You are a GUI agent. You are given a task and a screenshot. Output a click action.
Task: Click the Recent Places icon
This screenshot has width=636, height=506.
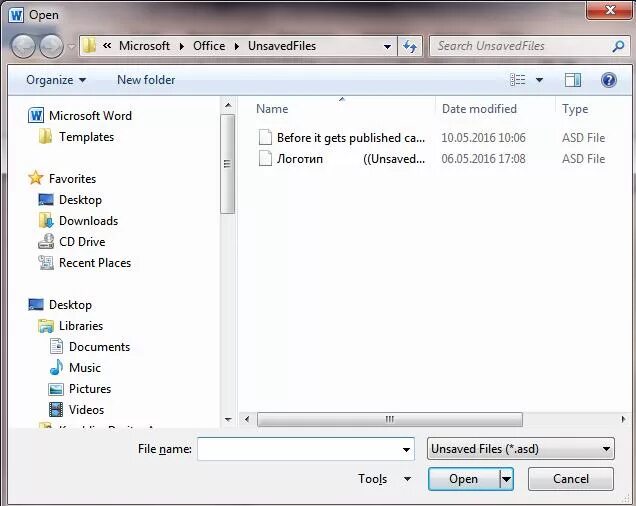[46, 263]
